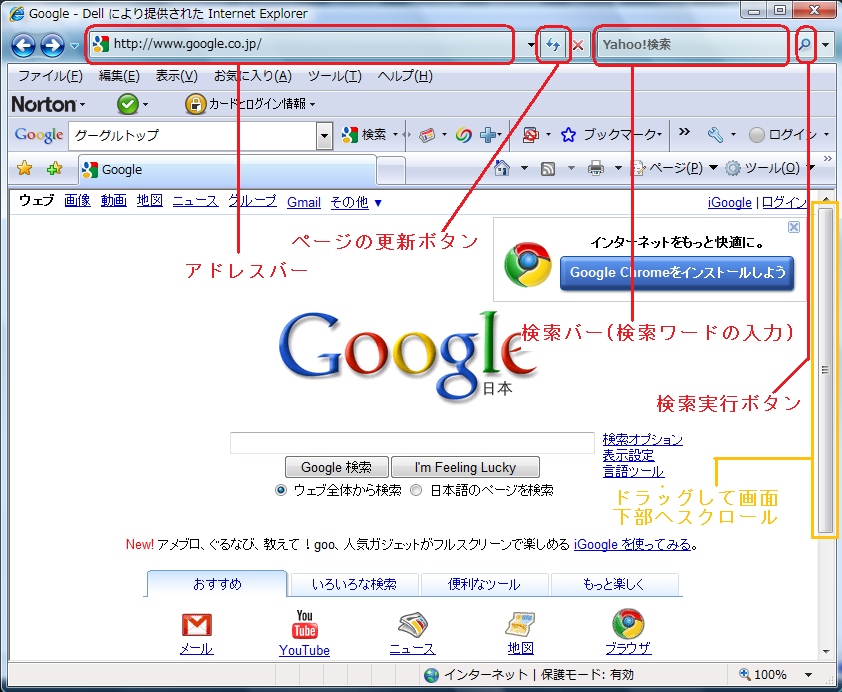The image size is (842, 692).
Task: Open Norton card and login info lock icon
Action: [195, 104]
